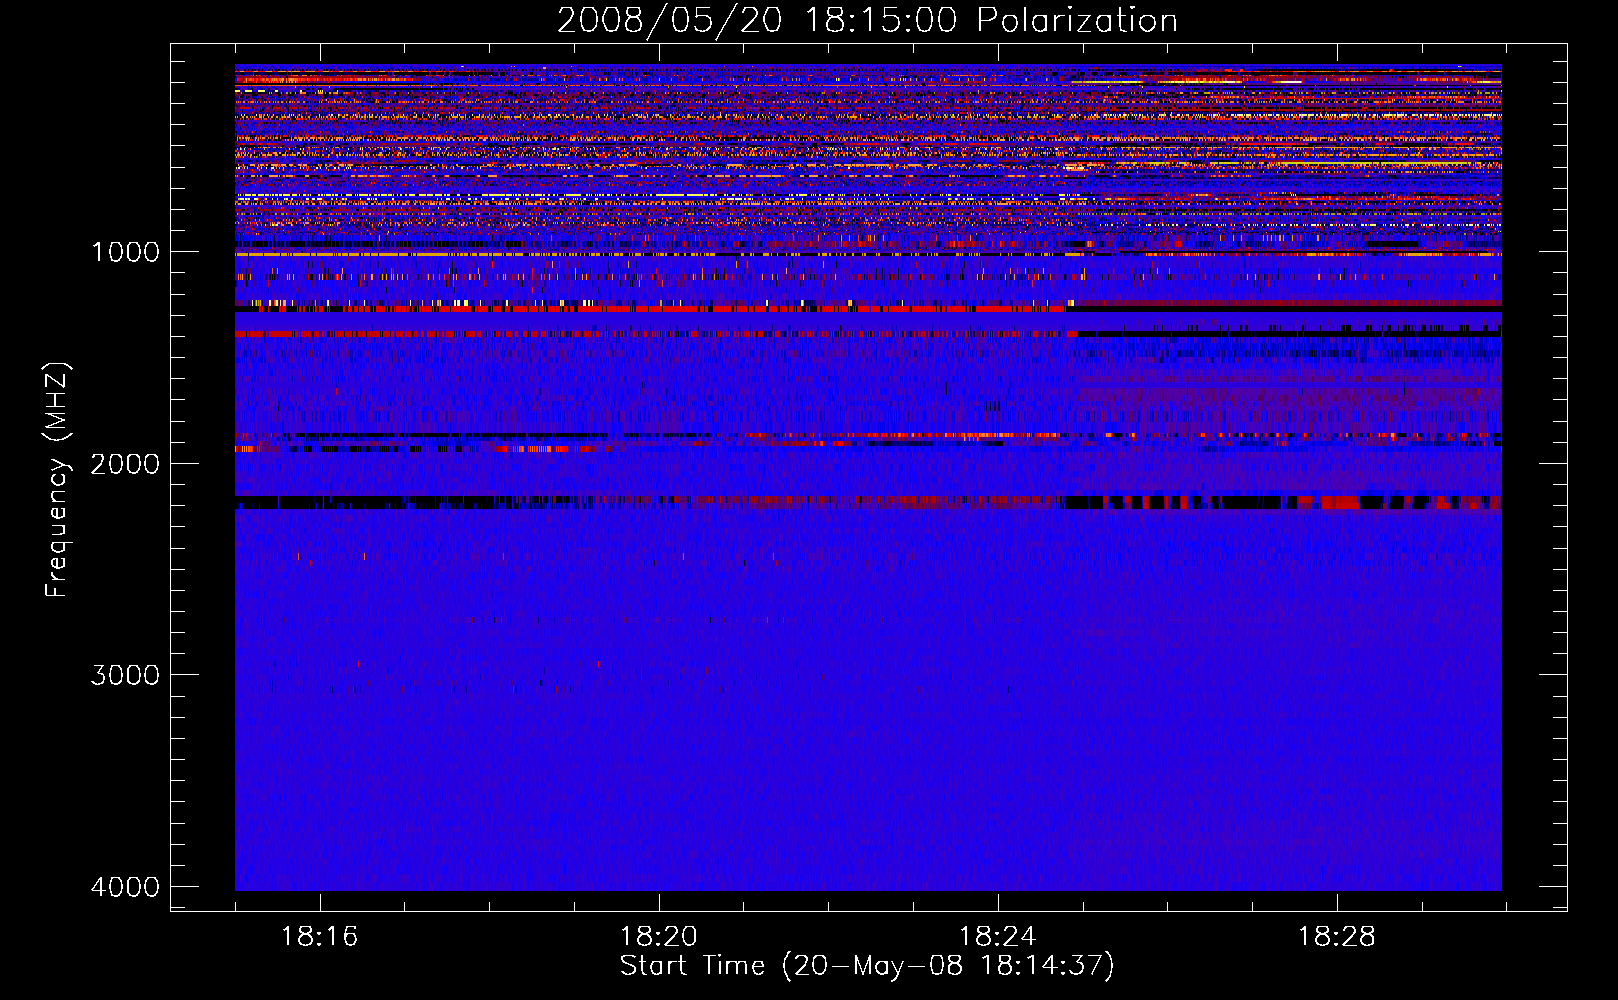Click the 18:24 time tick label
Viewport: 1618px width, 1000px height.
(x=998, y=937)
